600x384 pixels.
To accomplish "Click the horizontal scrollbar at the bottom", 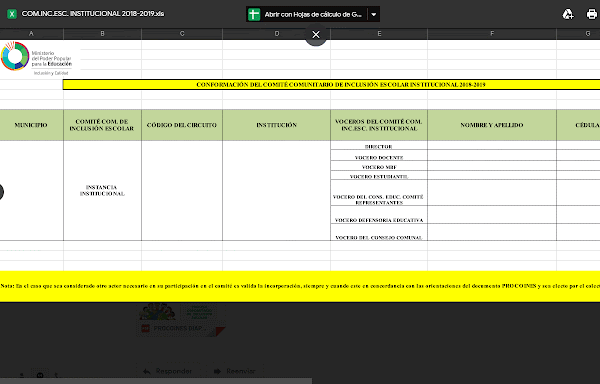I will 156,381.
